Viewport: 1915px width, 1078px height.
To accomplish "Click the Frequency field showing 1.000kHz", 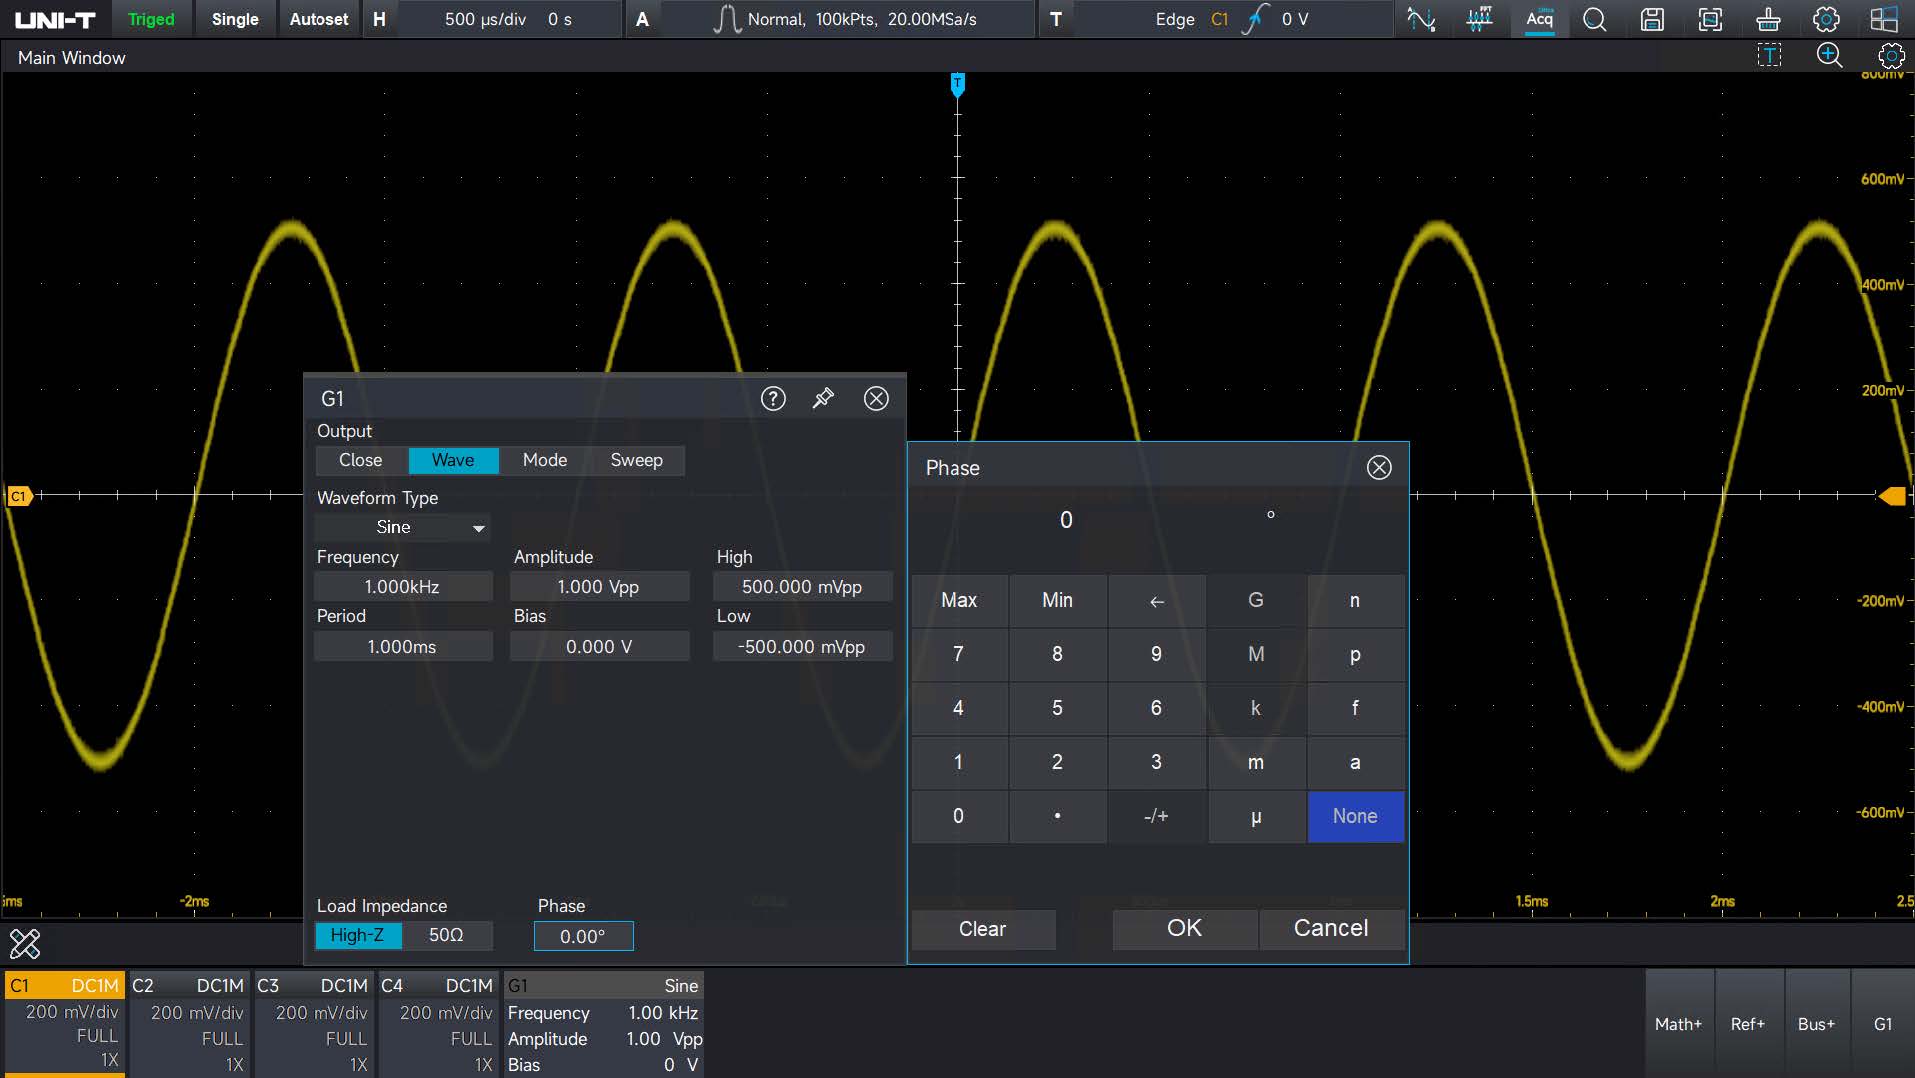I will click(x=402, y=587).
